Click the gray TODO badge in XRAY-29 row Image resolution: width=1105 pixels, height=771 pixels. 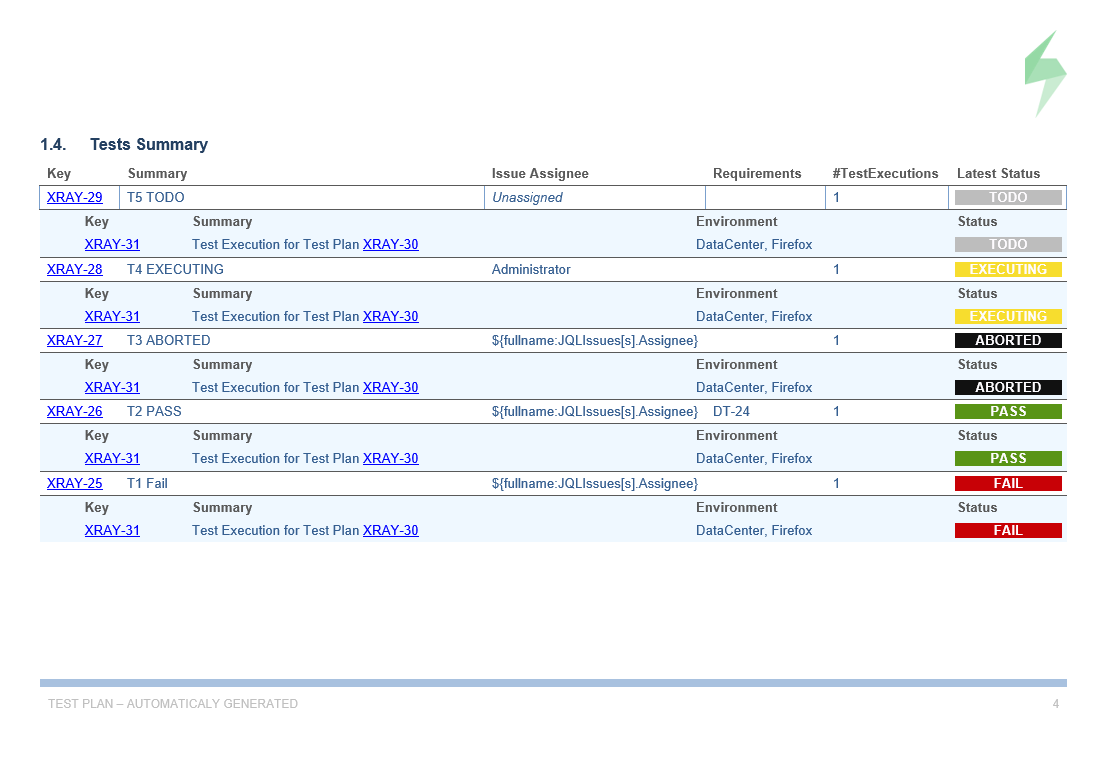1008,198
